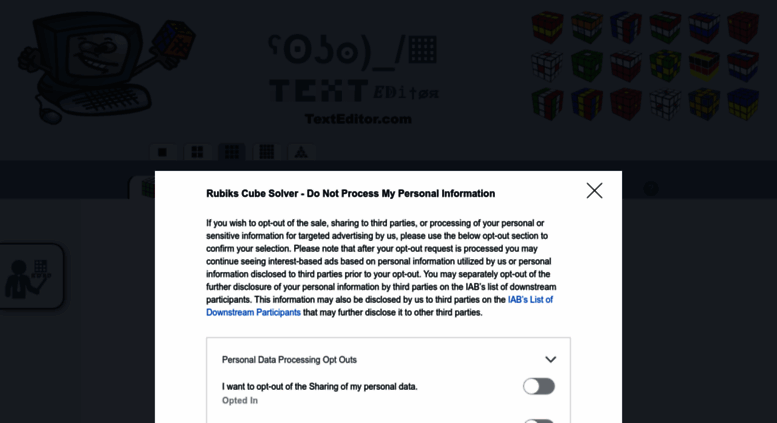The width and height of the screenshot is (777, 423).
Task: Select the pyramid puzzle icon
Action: click(301, 152)
